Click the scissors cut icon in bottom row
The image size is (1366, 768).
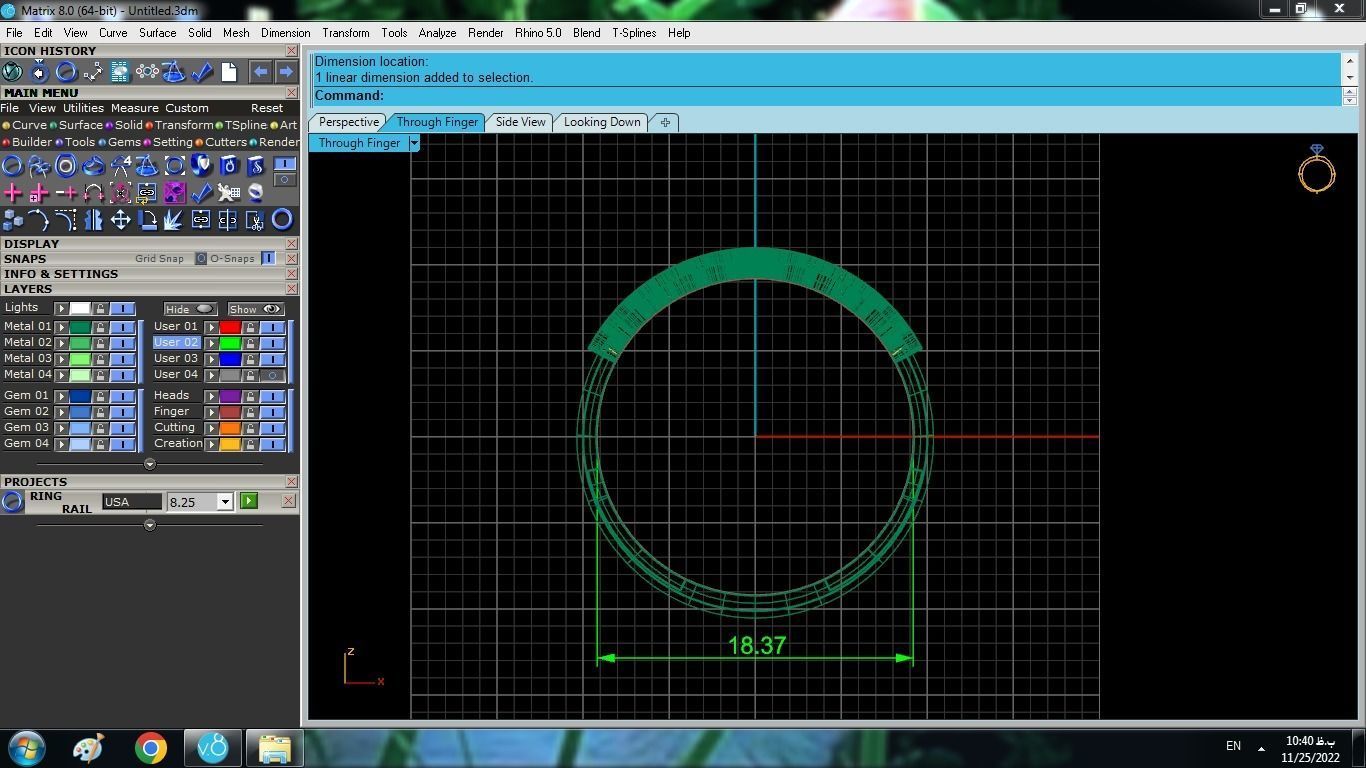click(255, 220)
